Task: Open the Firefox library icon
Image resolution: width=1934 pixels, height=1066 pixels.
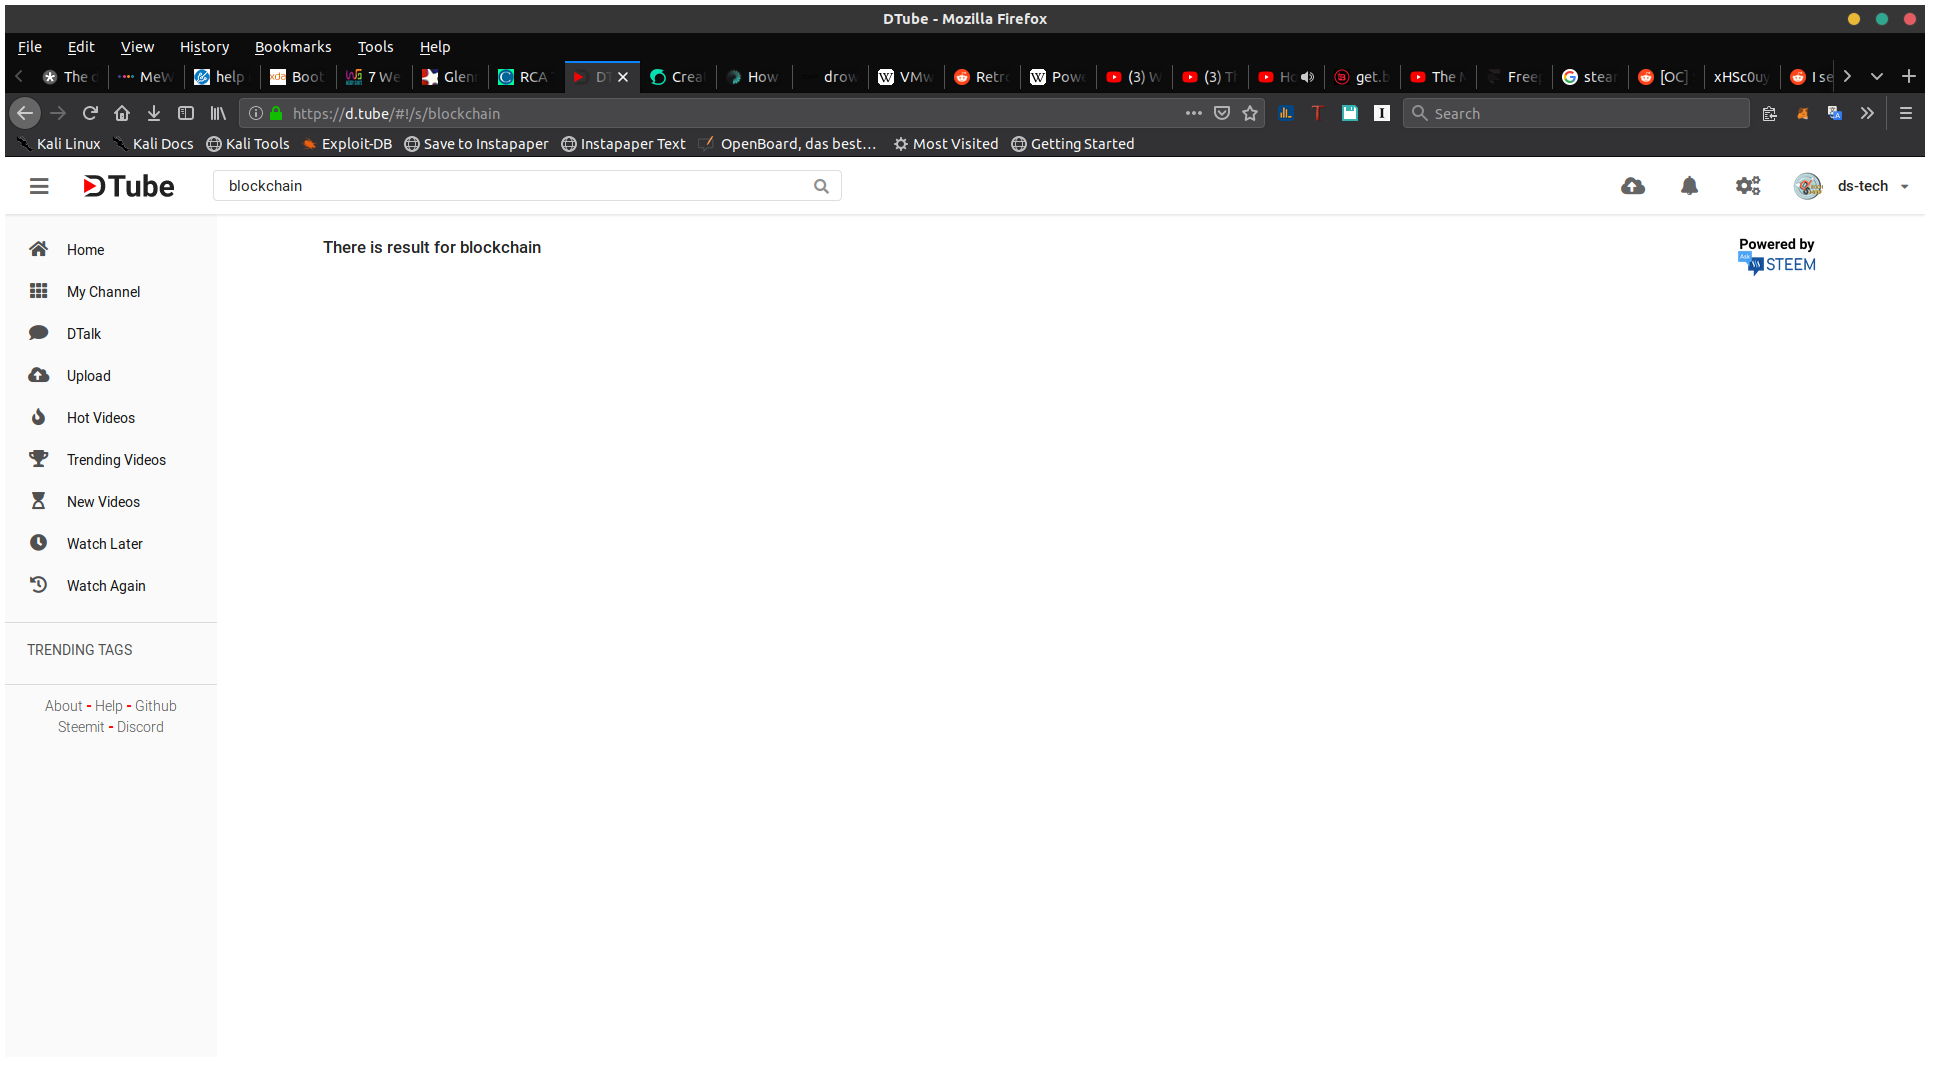Action: click(218, 113)
